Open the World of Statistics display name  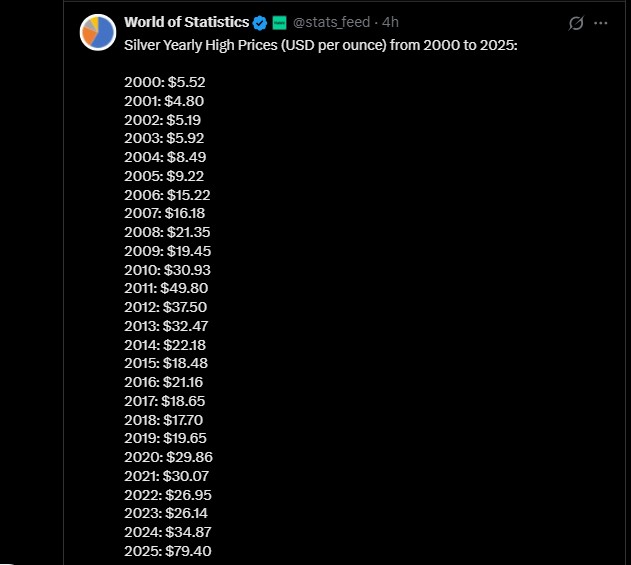pyautogui.click(x=186, y=23)
